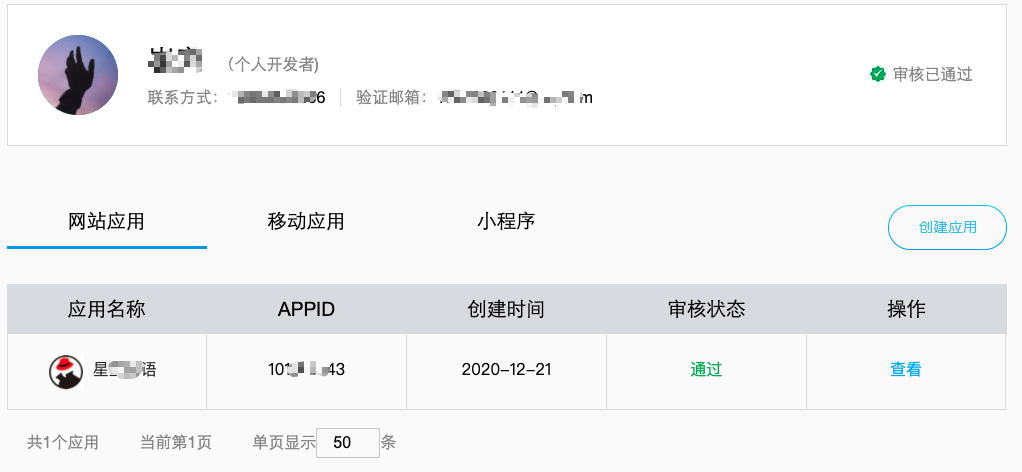Click the 审核已通过 status label
1022x472 pixels.
(x=933, y=74)
